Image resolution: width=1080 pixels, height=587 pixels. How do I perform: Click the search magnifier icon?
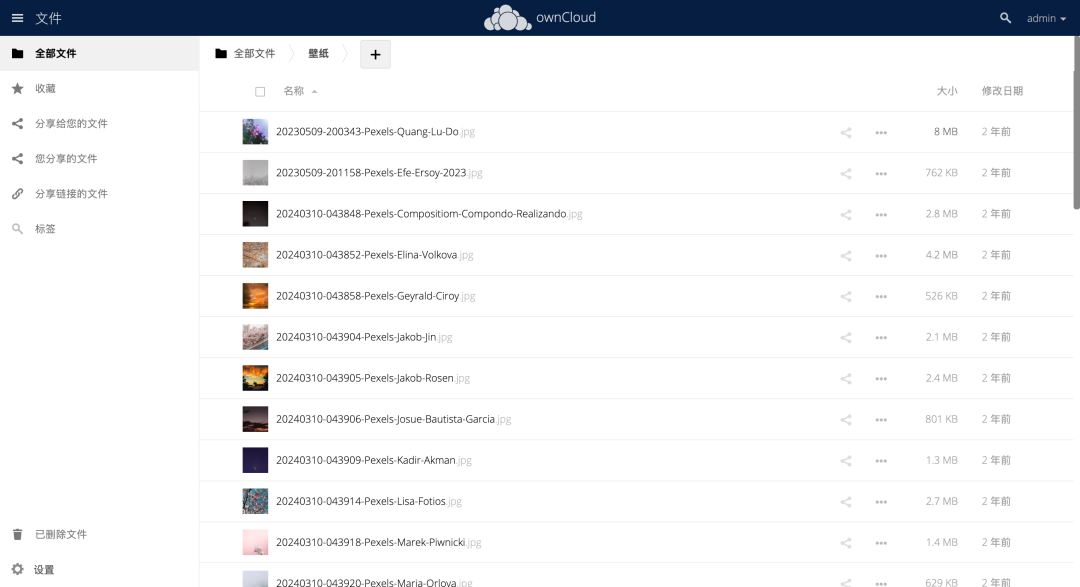pos(1005,18)
